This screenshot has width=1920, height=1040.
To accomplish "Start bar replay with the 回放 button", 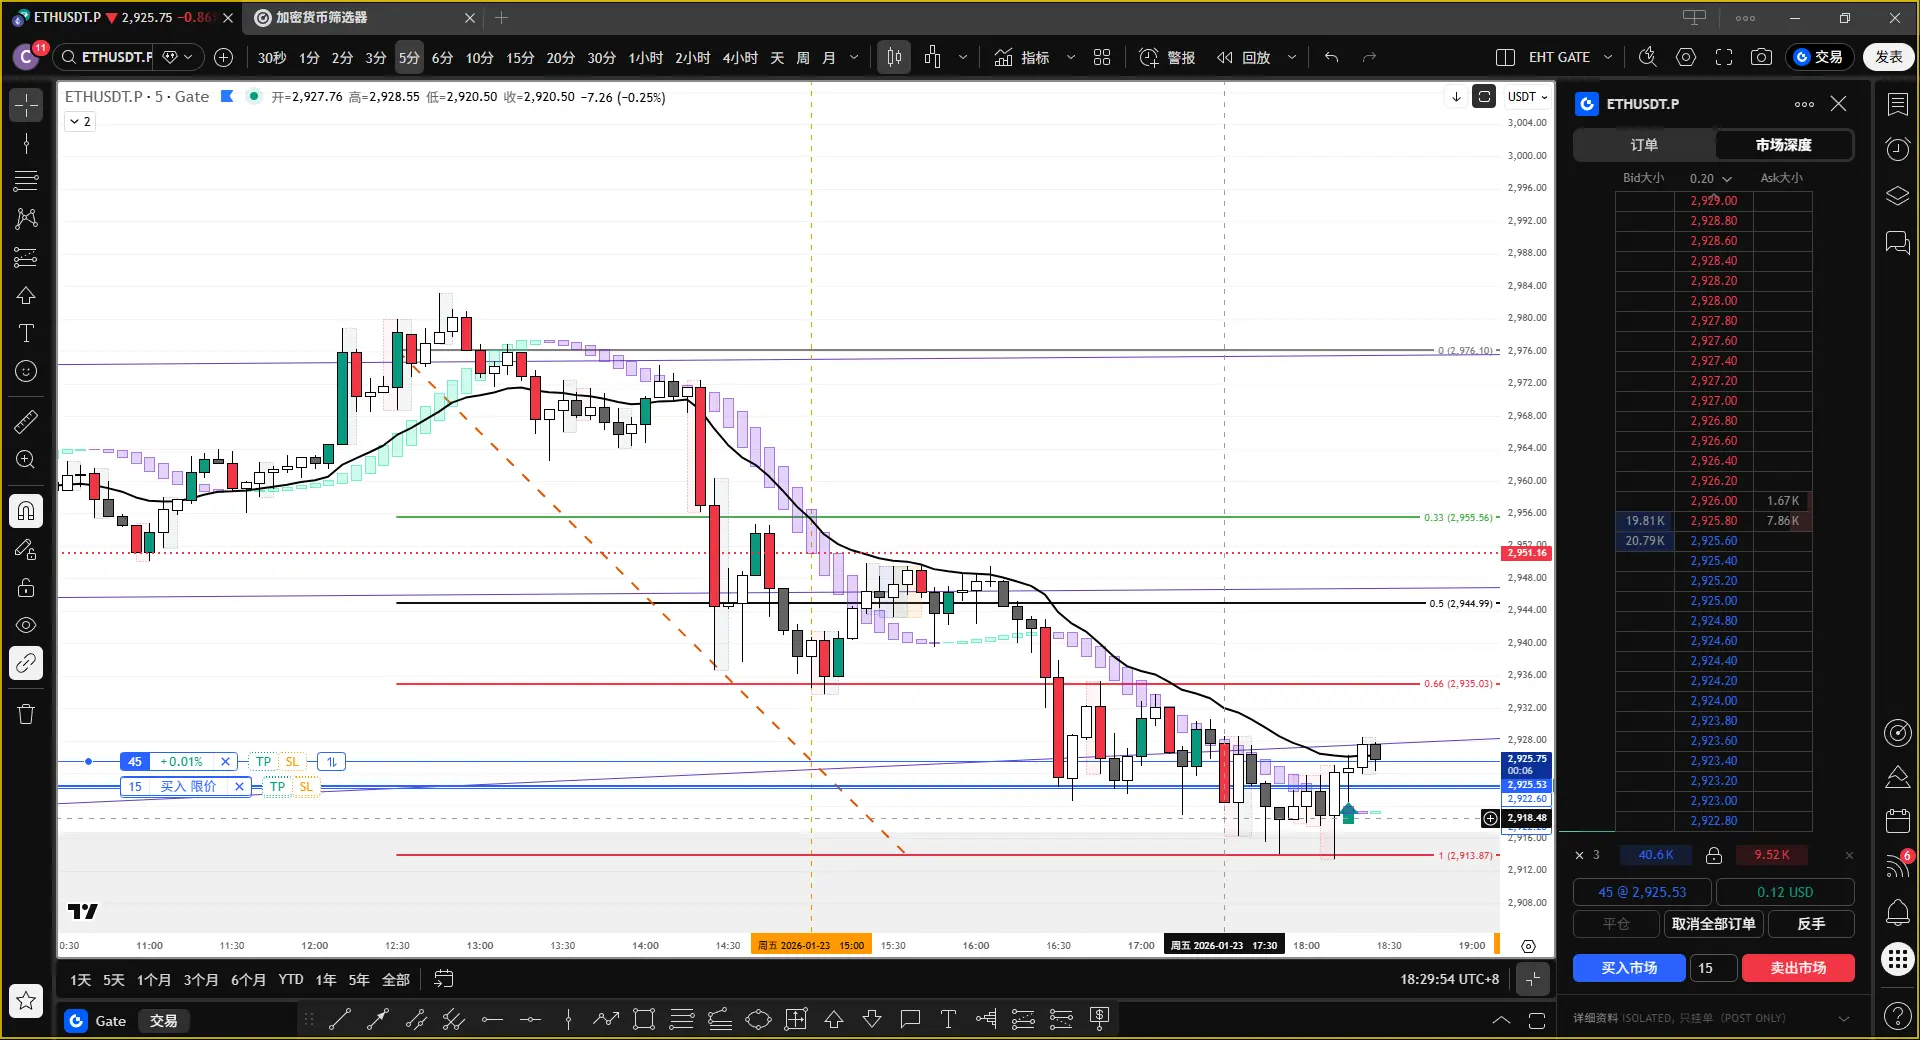I will tap(1243, 58).
